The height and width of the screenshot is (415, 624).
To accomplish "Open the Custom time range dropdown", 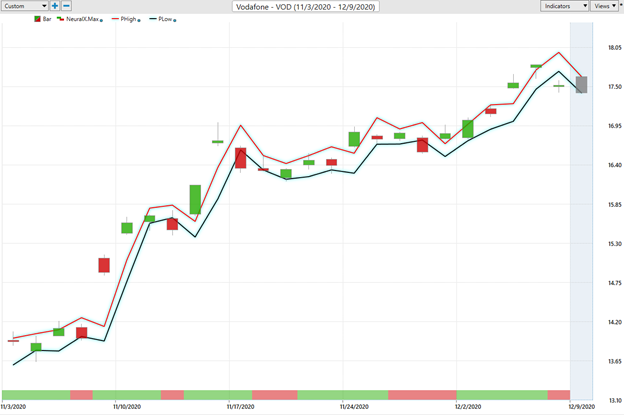I will 25,6.
